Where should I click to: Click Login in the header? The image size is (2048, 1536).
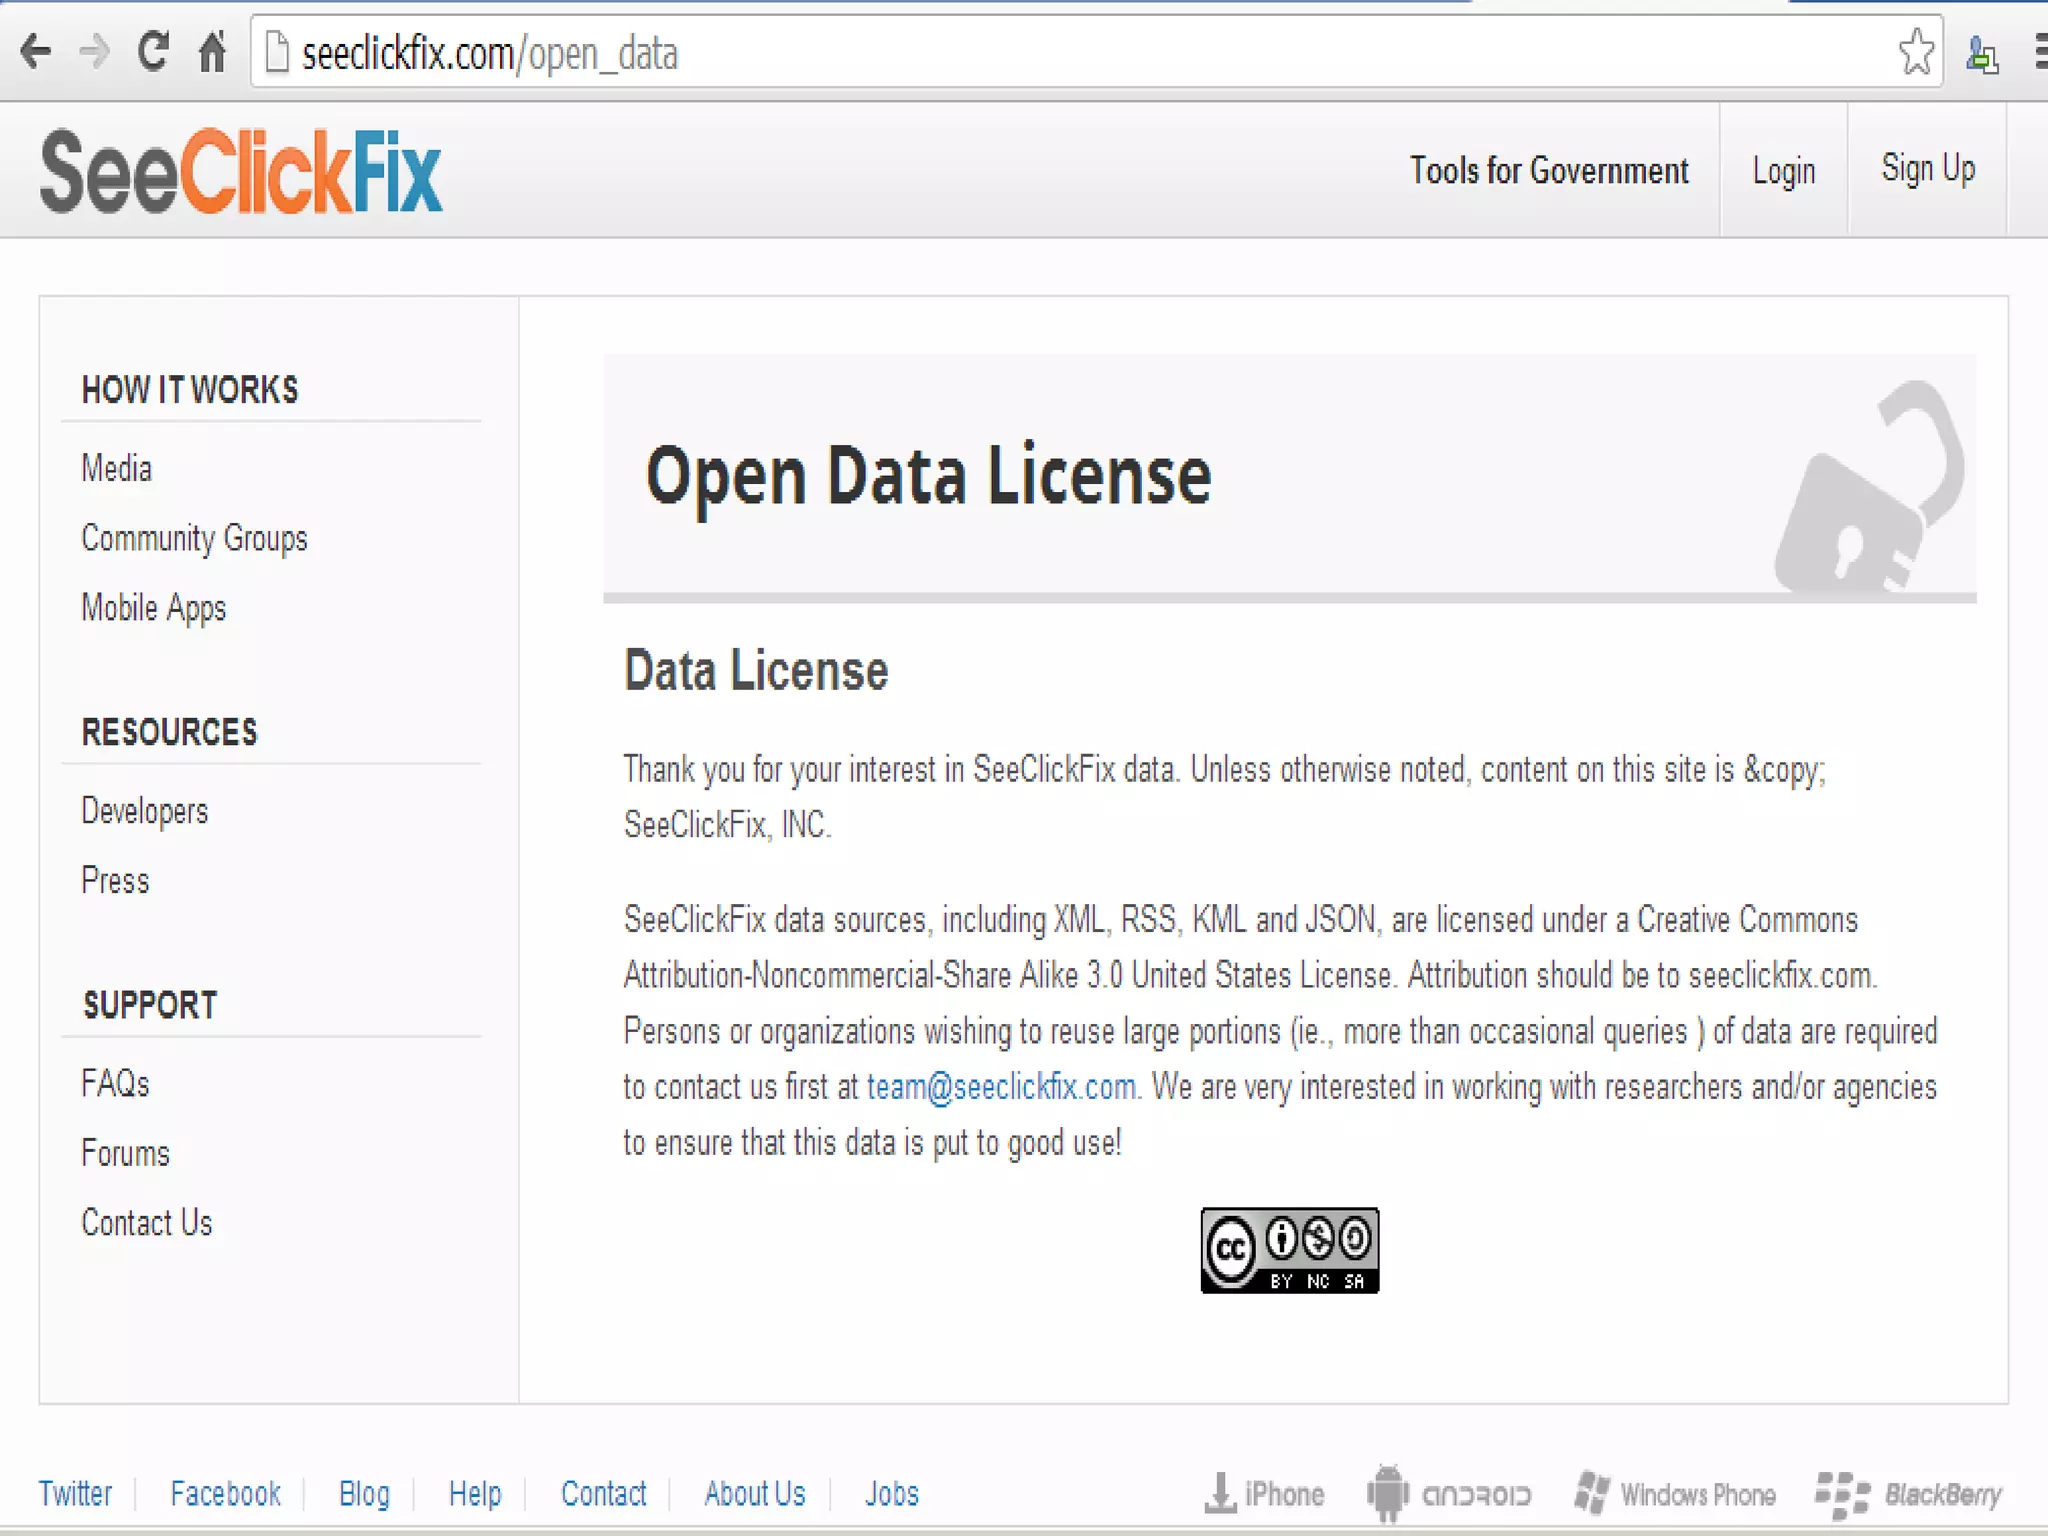pos(1783,171)
